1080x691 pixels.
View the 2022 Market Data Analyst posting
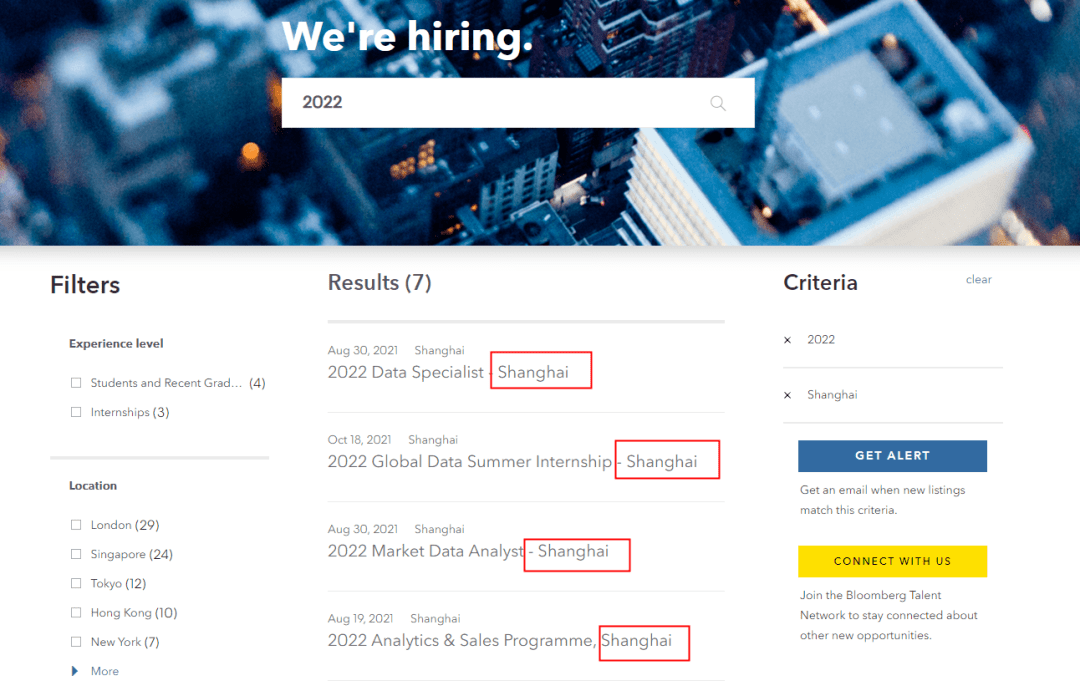(x=425, y=551)
